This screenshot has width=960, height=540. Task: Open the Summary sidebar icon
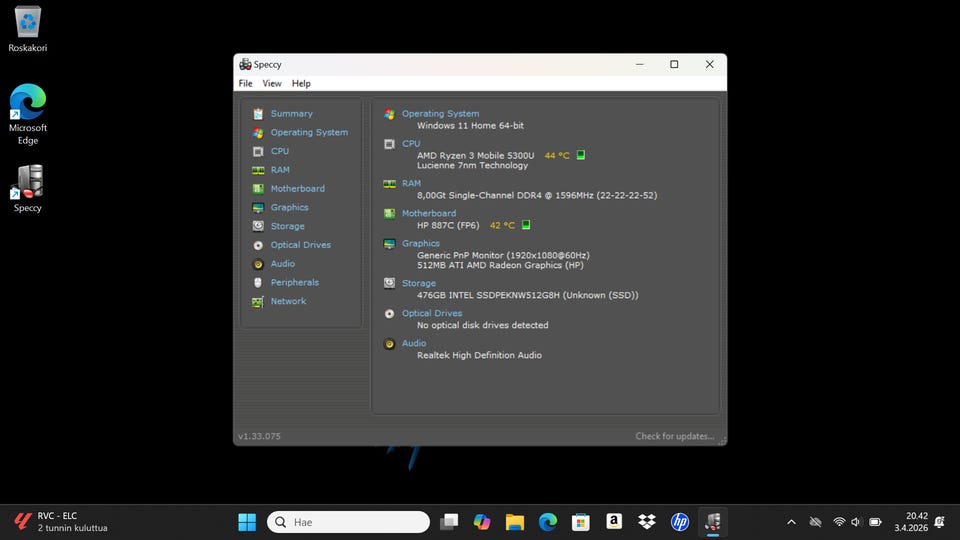click(258, 114)
